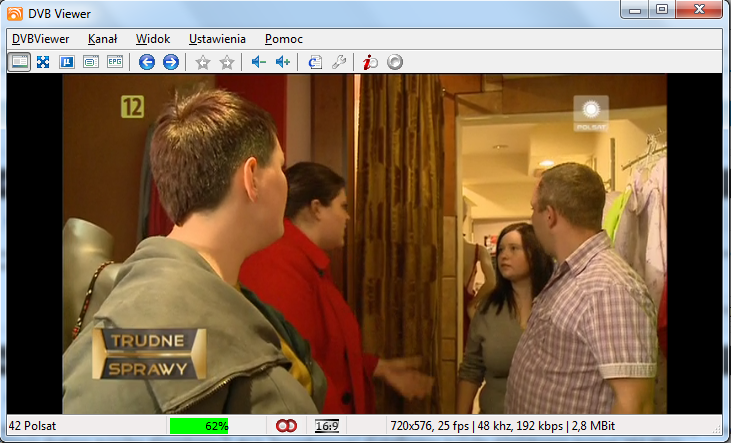Click the '42 Polsat' channel name in status bar
Image resolution: width=731 pixels, height=443 pixels.
[32, 426]
